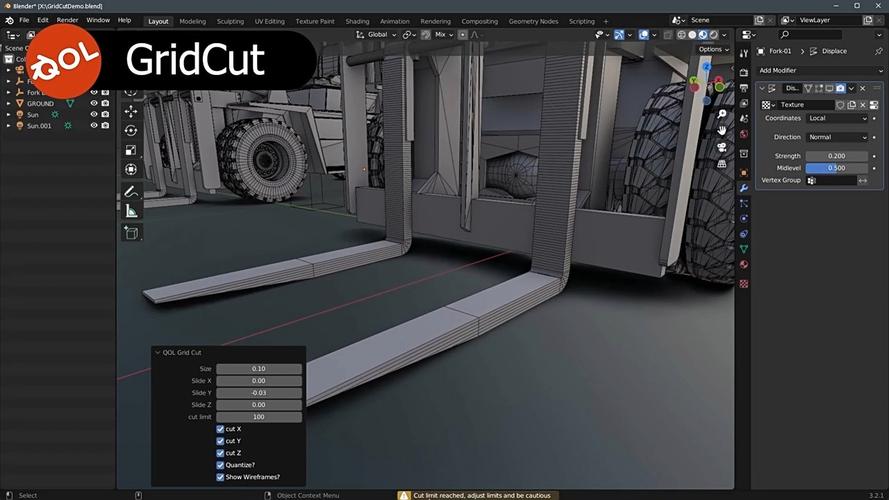Toggle the cut X checkbox

click(x=220, y=429)
